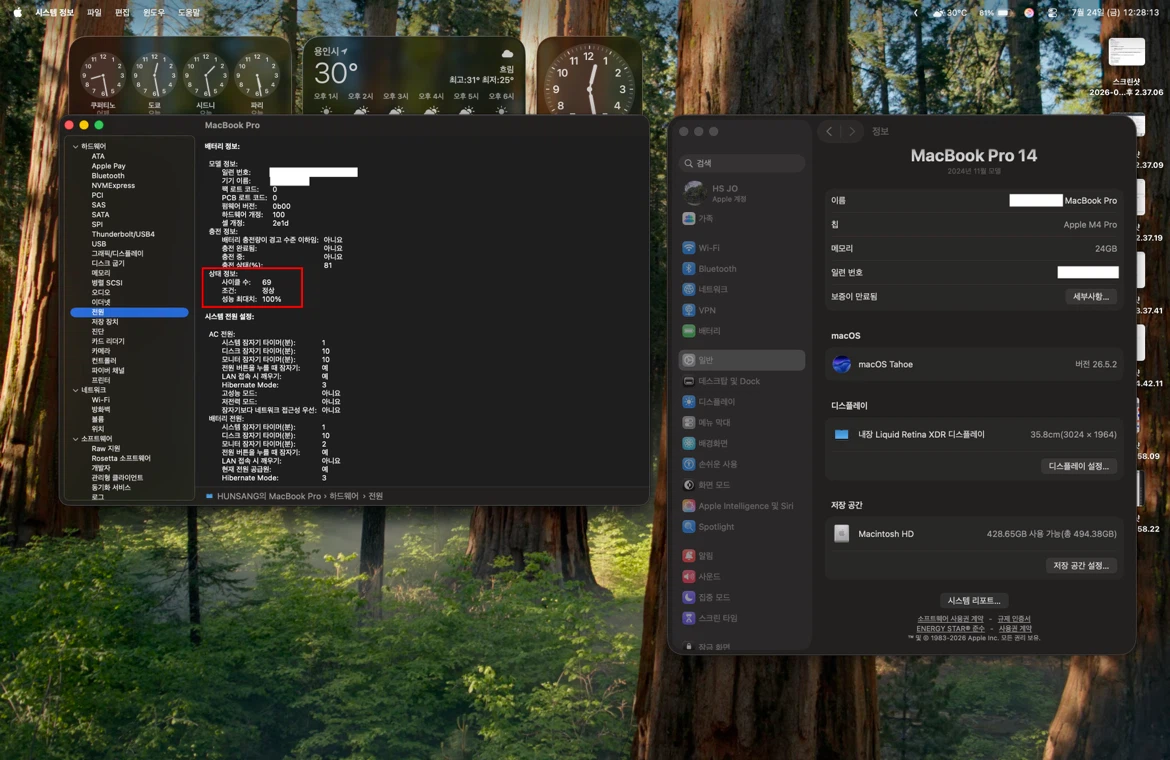Collapse 소프트웨어 section in System Information

(x=75, y=439)
